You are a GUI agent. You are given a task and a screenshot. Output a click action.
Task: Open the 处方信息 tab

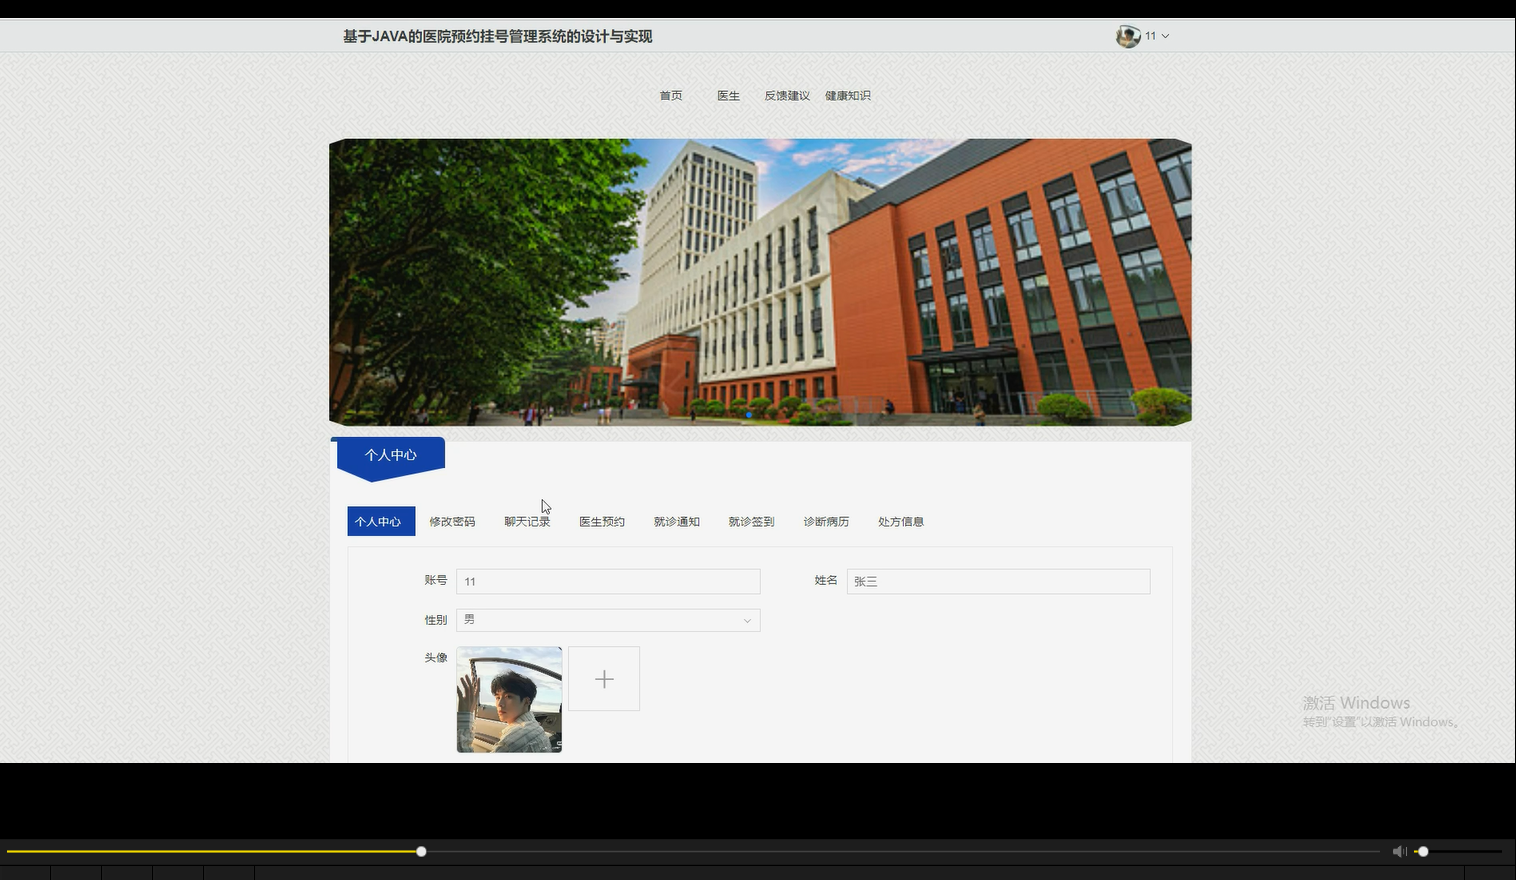(901, 522)
